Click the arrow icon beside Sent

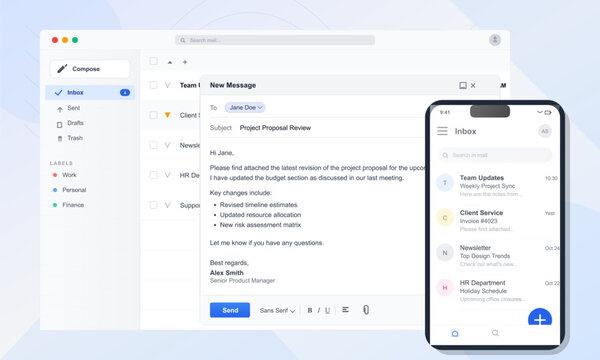point(60,110)
